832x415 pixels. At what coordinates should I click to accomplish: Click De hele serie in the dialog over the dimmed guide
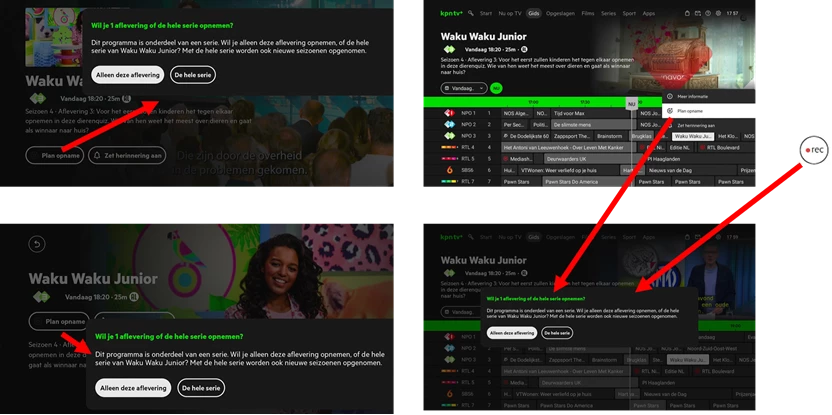coord(557,333)
